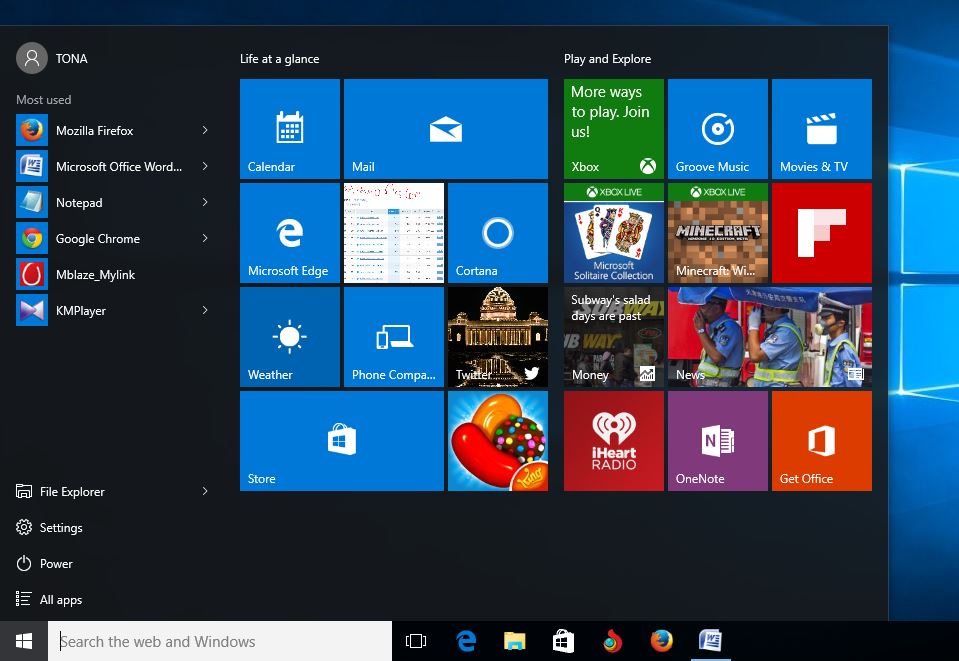This screenshot has height=661, width=959.
Task: Open Task View in taskbar
Action: (x=416, y=642)
